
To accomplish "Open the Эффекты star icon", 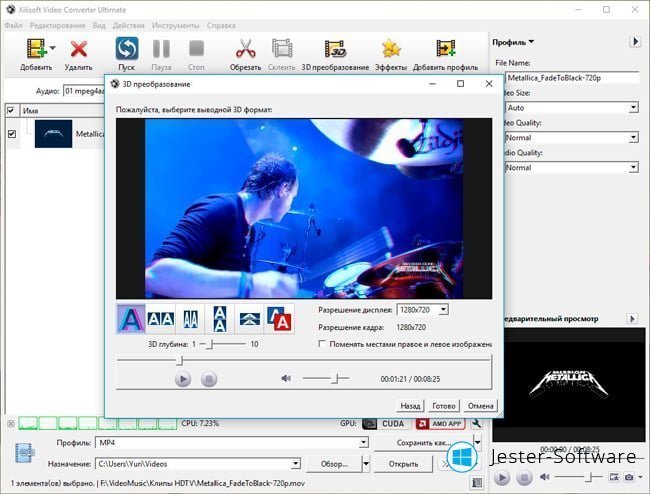I will 391,48.
